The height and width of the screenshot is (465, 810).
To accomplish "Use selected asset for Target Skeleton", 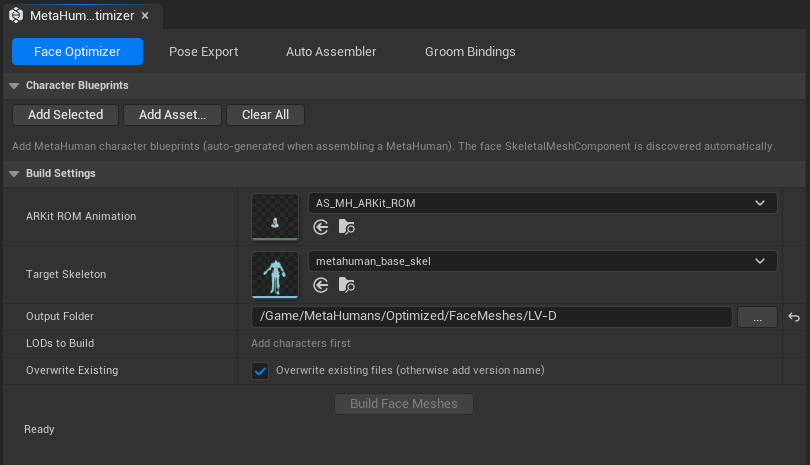I will point(321,285).
